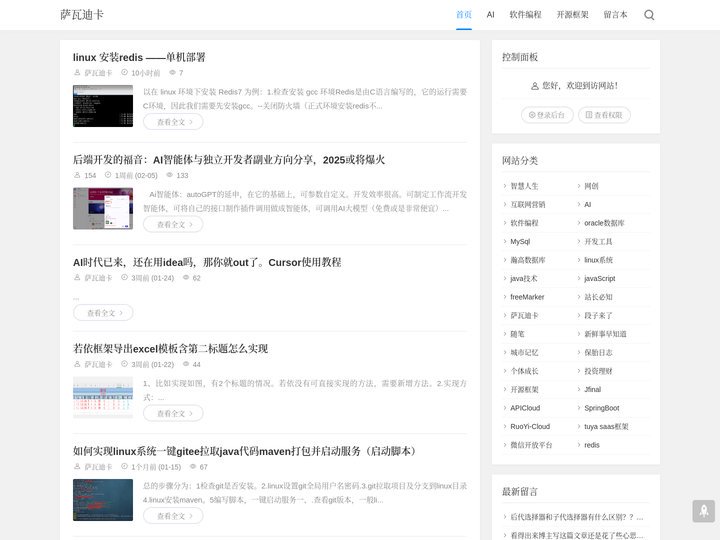
Task: Click 查看全文 under the redis article
Action: point(173,122)
